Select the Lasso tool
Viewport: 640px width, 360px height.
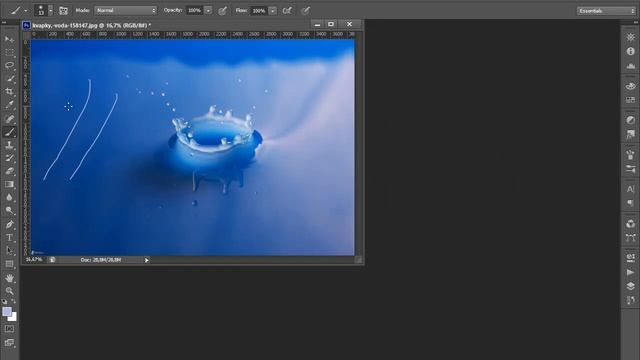[9, 65]
